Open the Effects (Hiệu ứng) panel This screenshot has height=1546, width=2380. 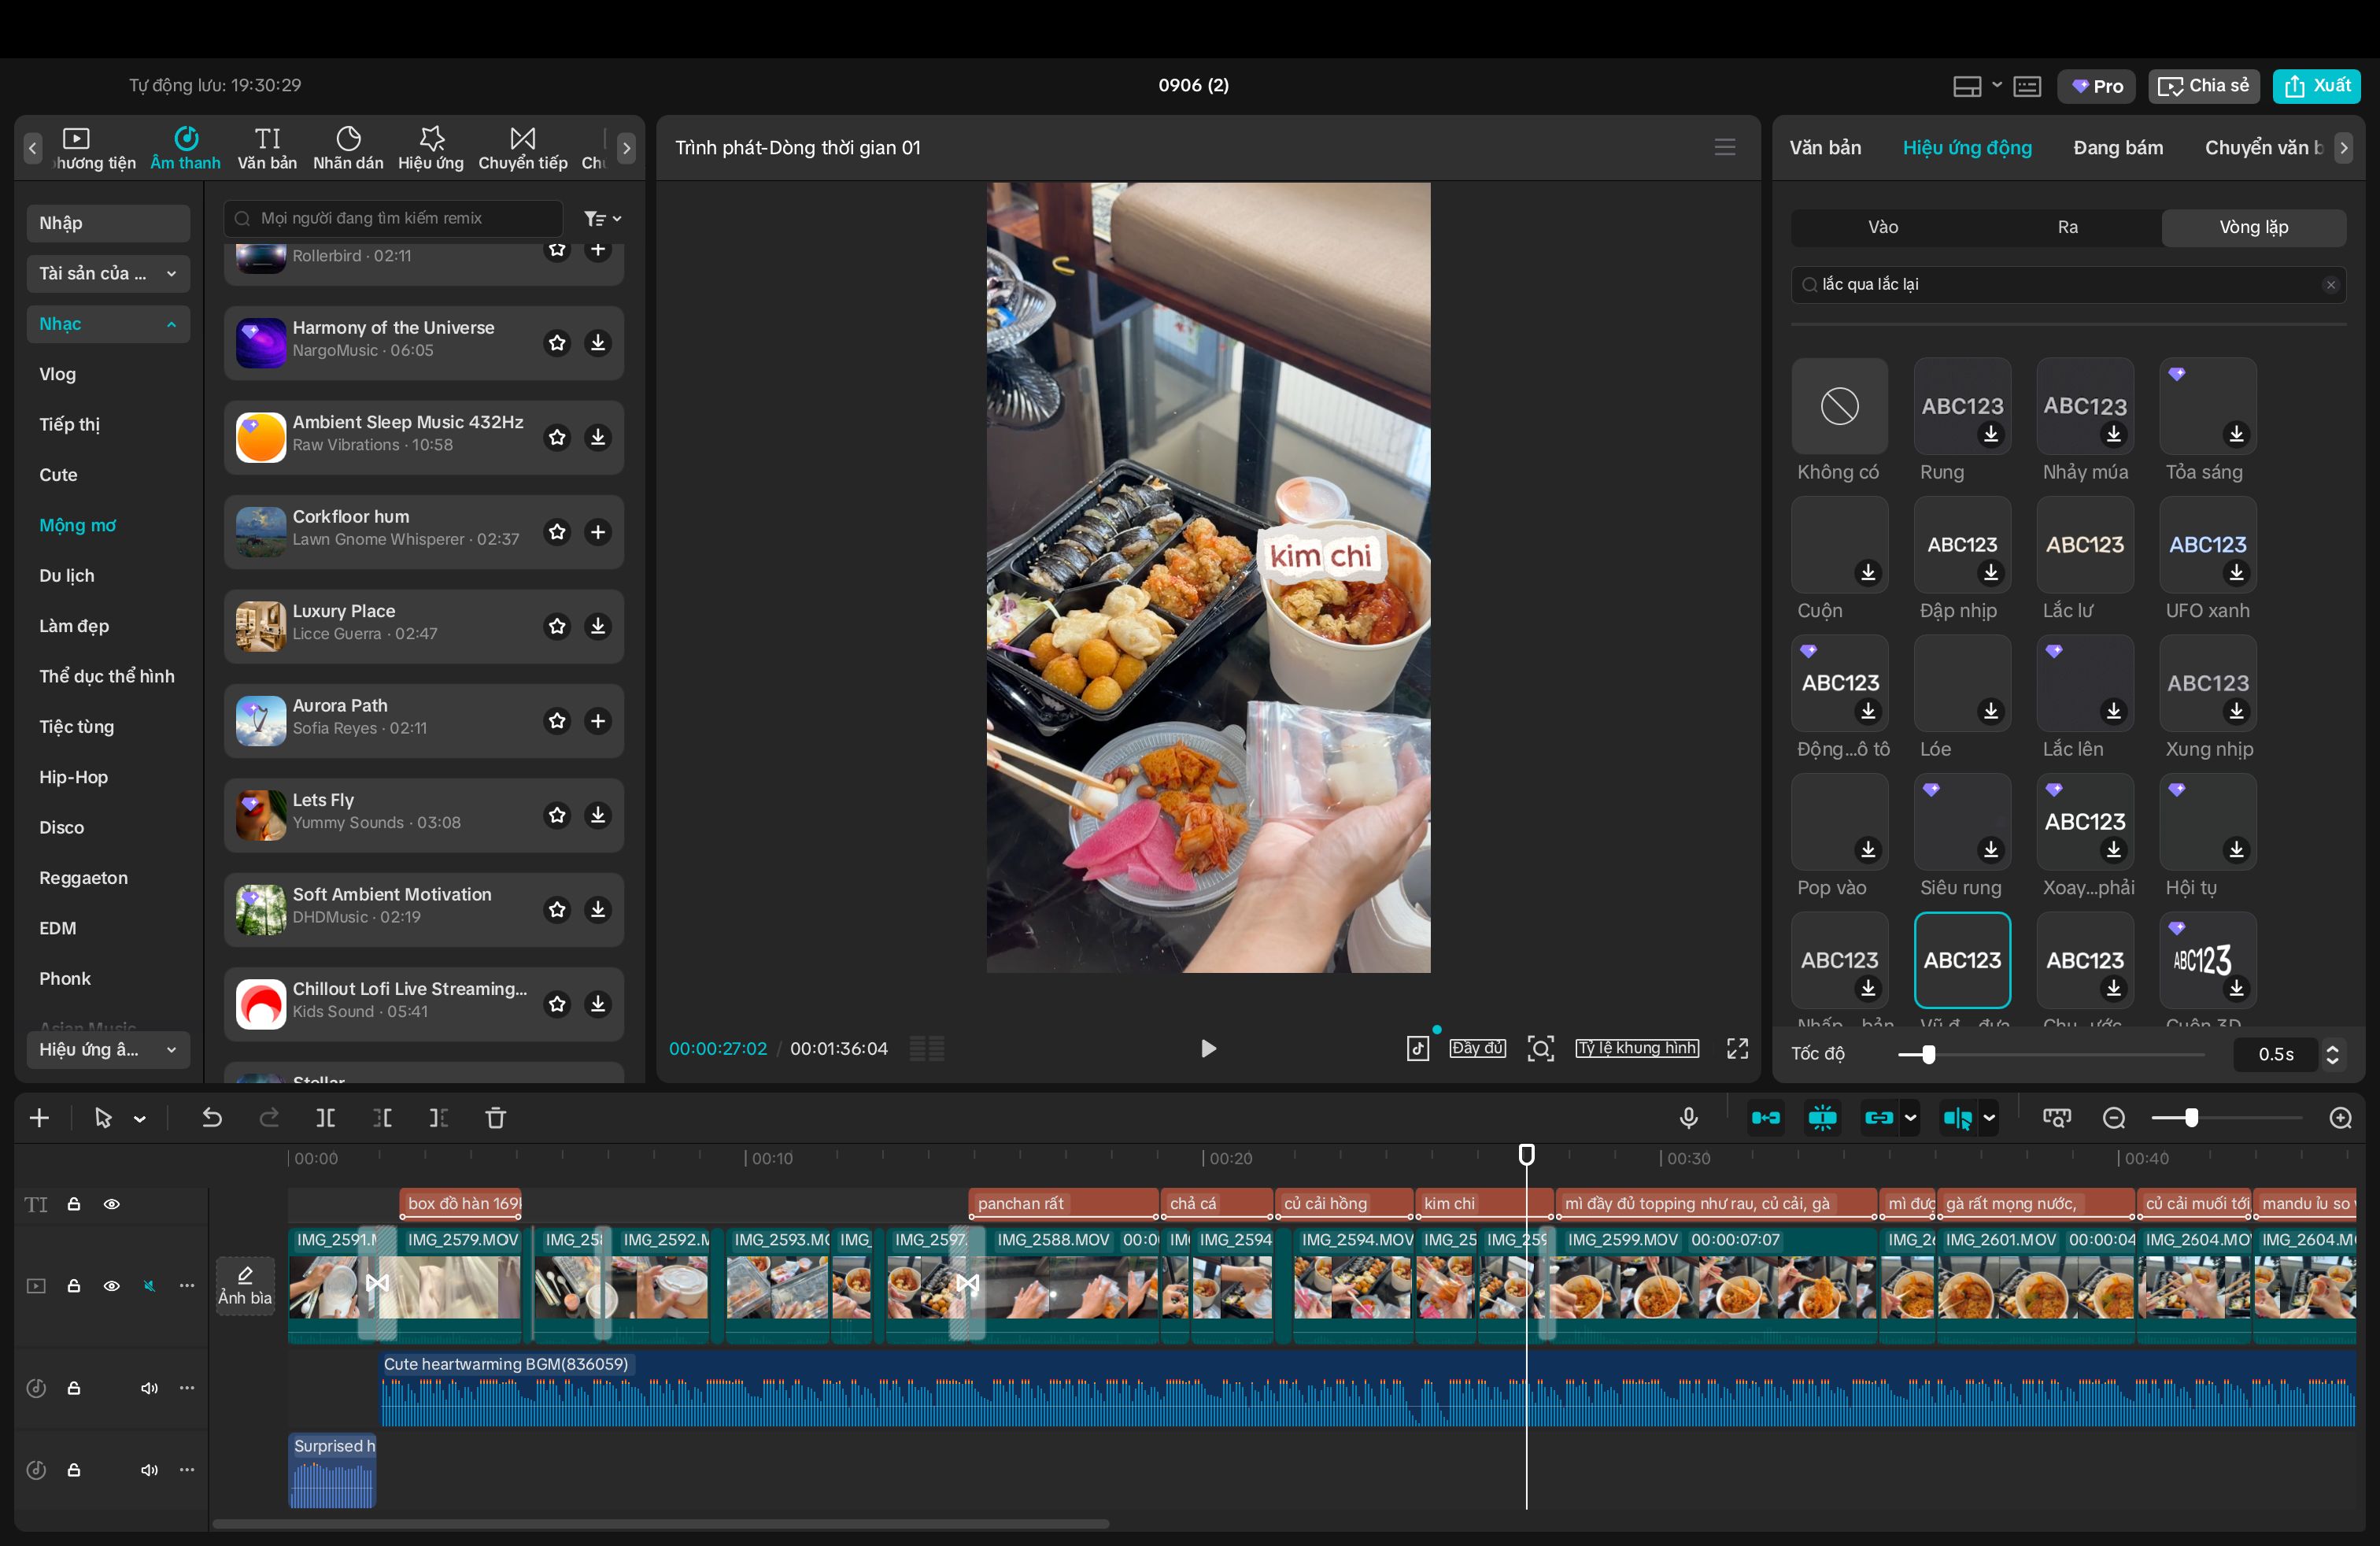click(431, 148)
